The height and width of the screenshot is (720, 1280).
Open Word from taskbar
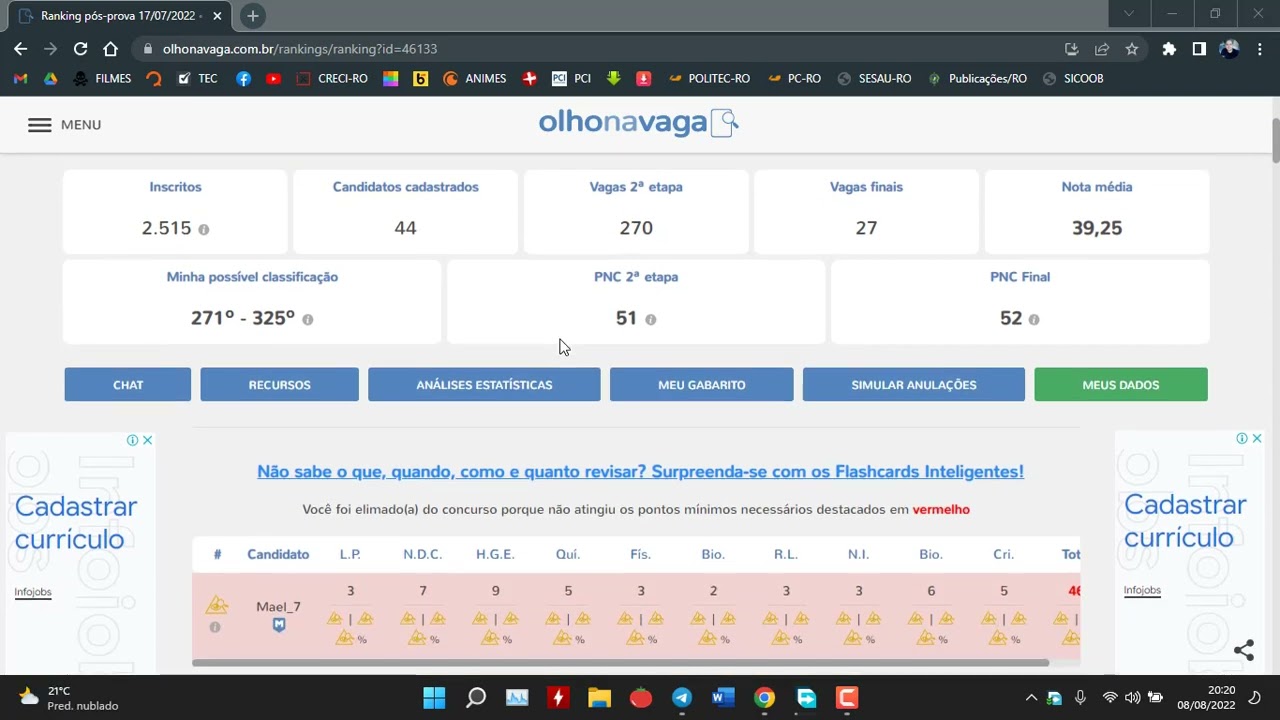[x=723, y=697]
